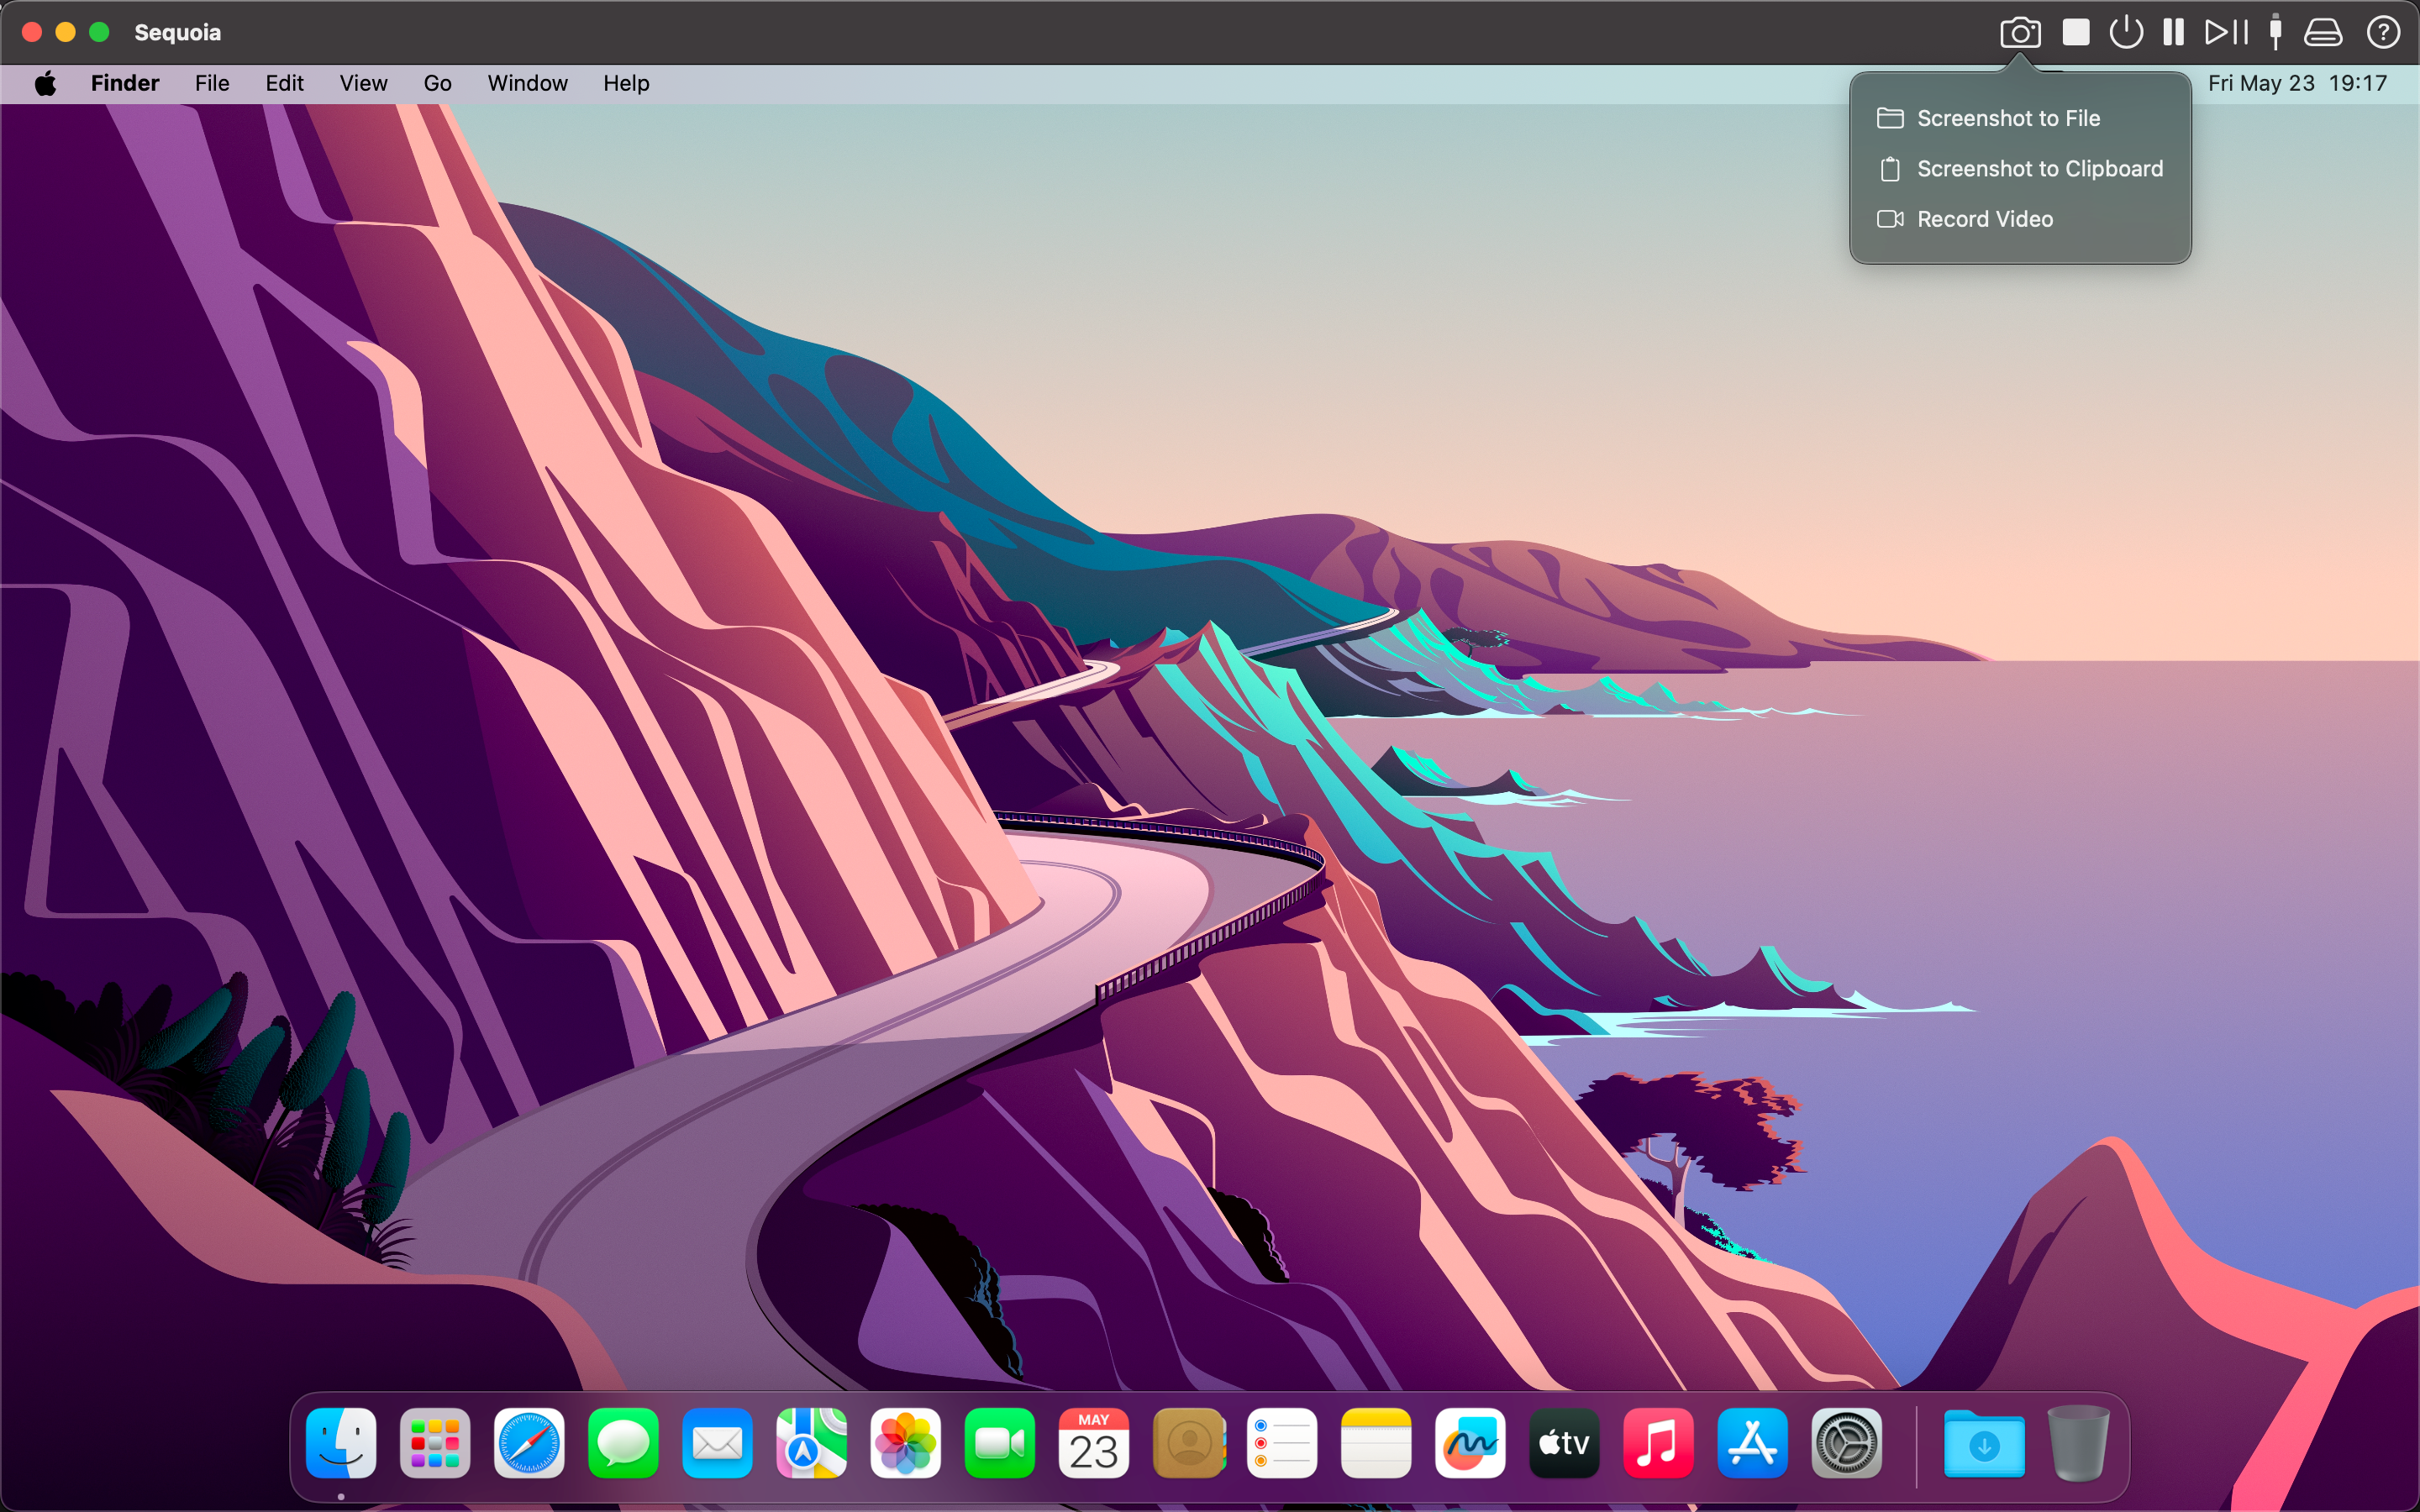Open the USB devices icon

pyautogui.click(x=2275, y=33)
